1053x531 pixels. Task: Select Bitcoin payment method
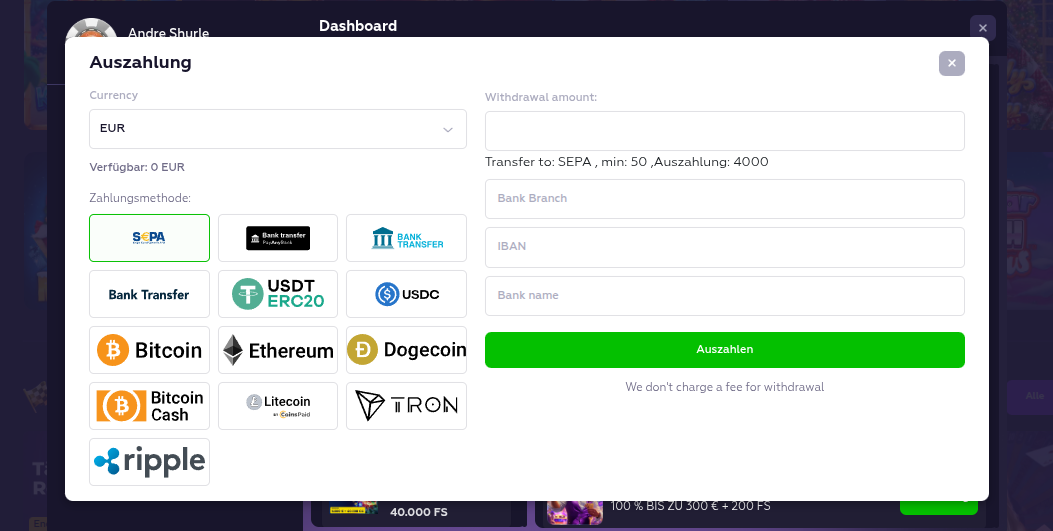coord(149,350)
